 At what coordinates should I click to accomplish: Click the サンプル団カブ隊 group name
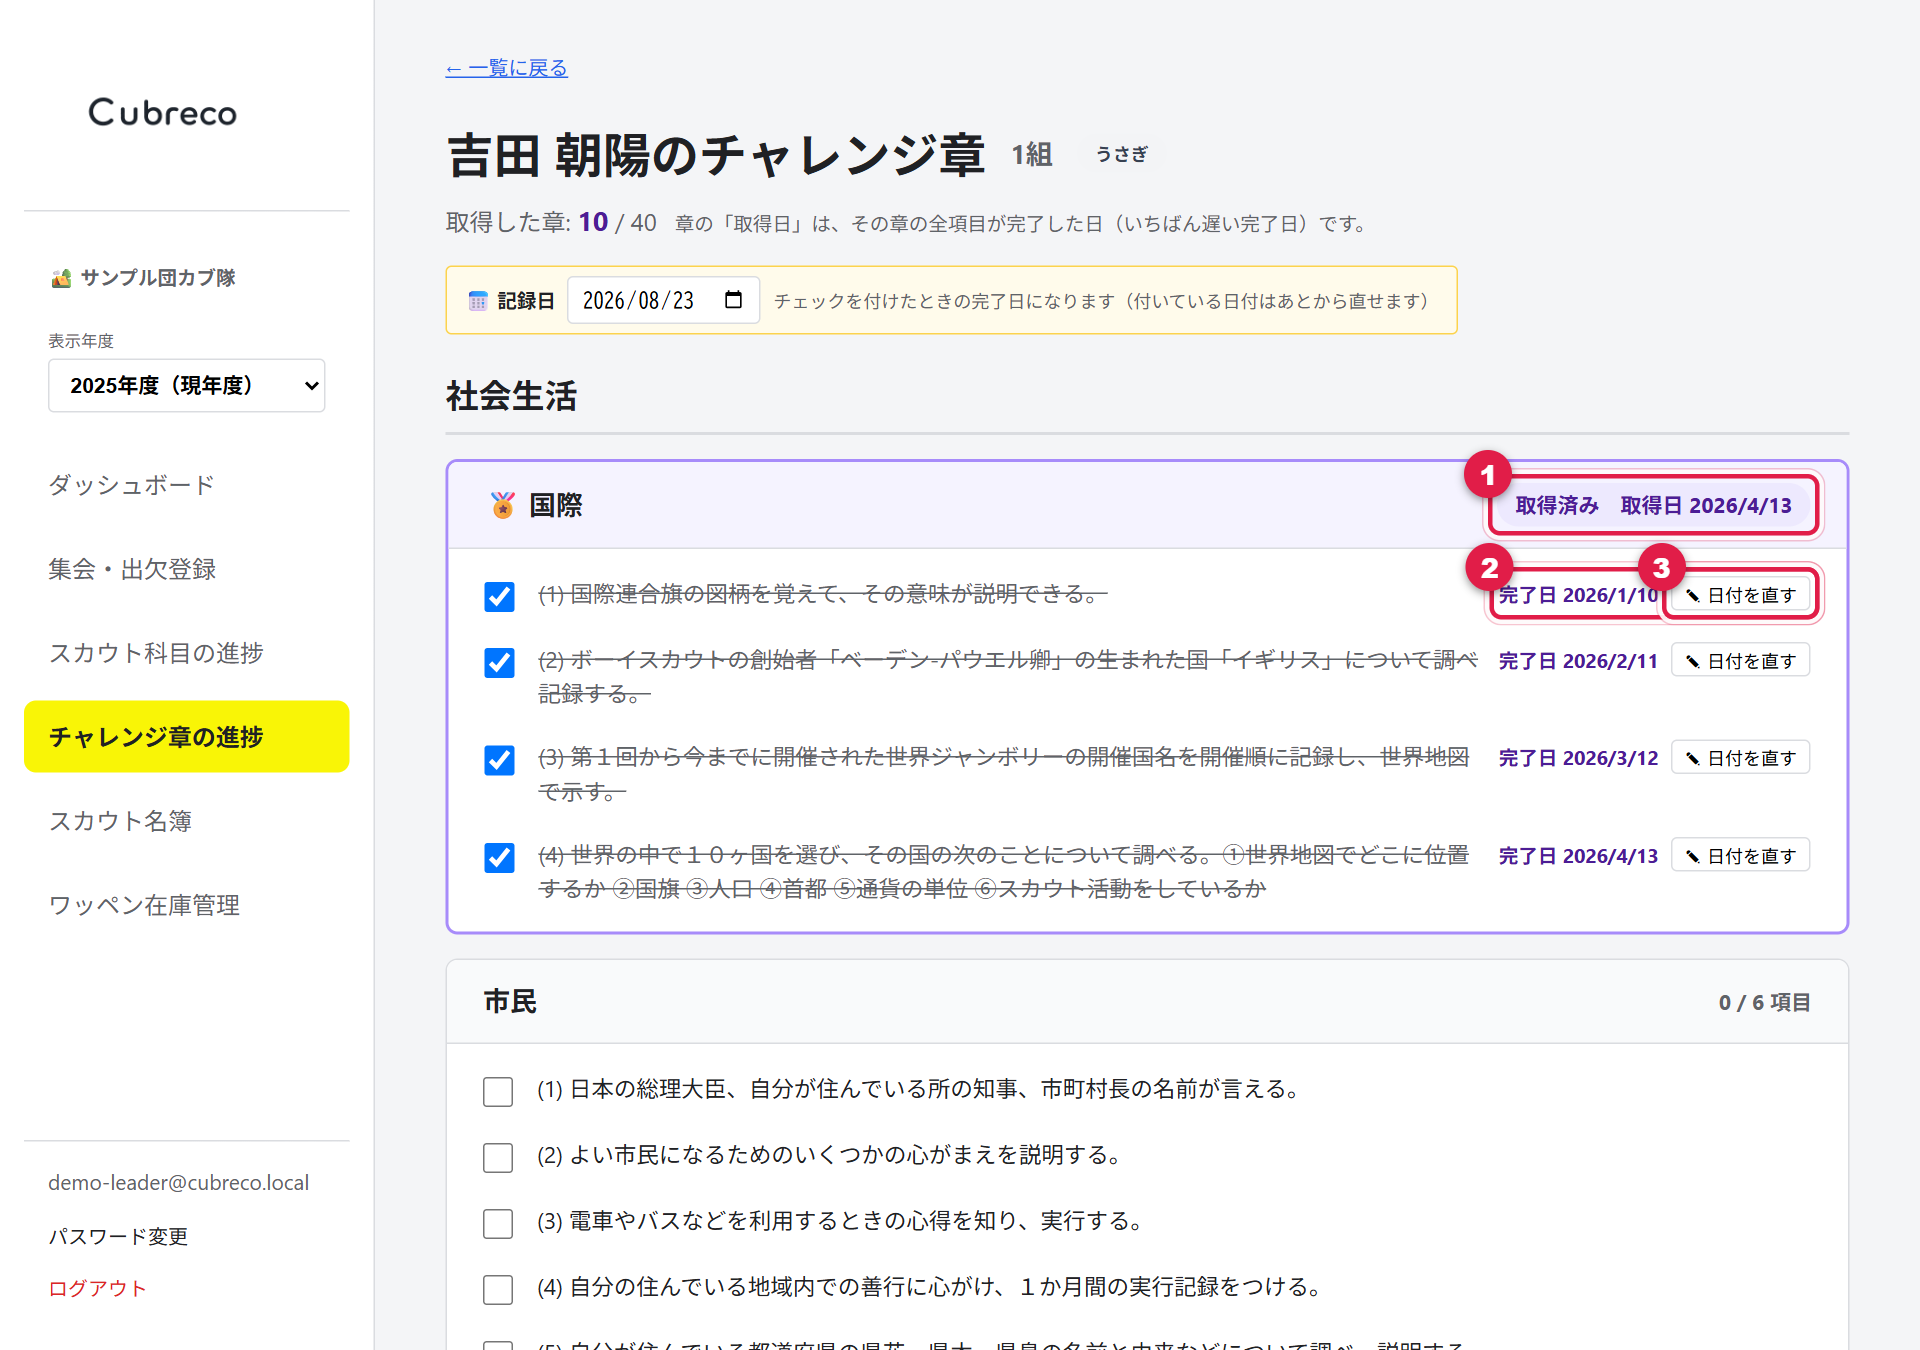click(x=158, y=278)
